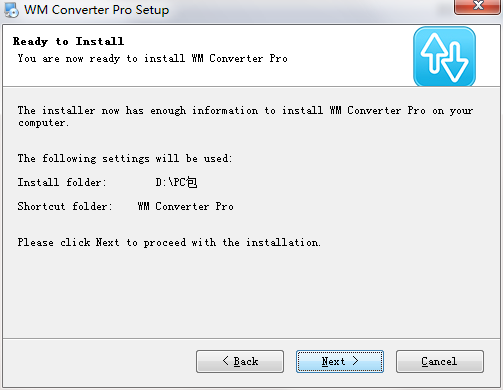Click the Install folder label
The width and height of the screenshot is (503, 390).
point(62,182)
